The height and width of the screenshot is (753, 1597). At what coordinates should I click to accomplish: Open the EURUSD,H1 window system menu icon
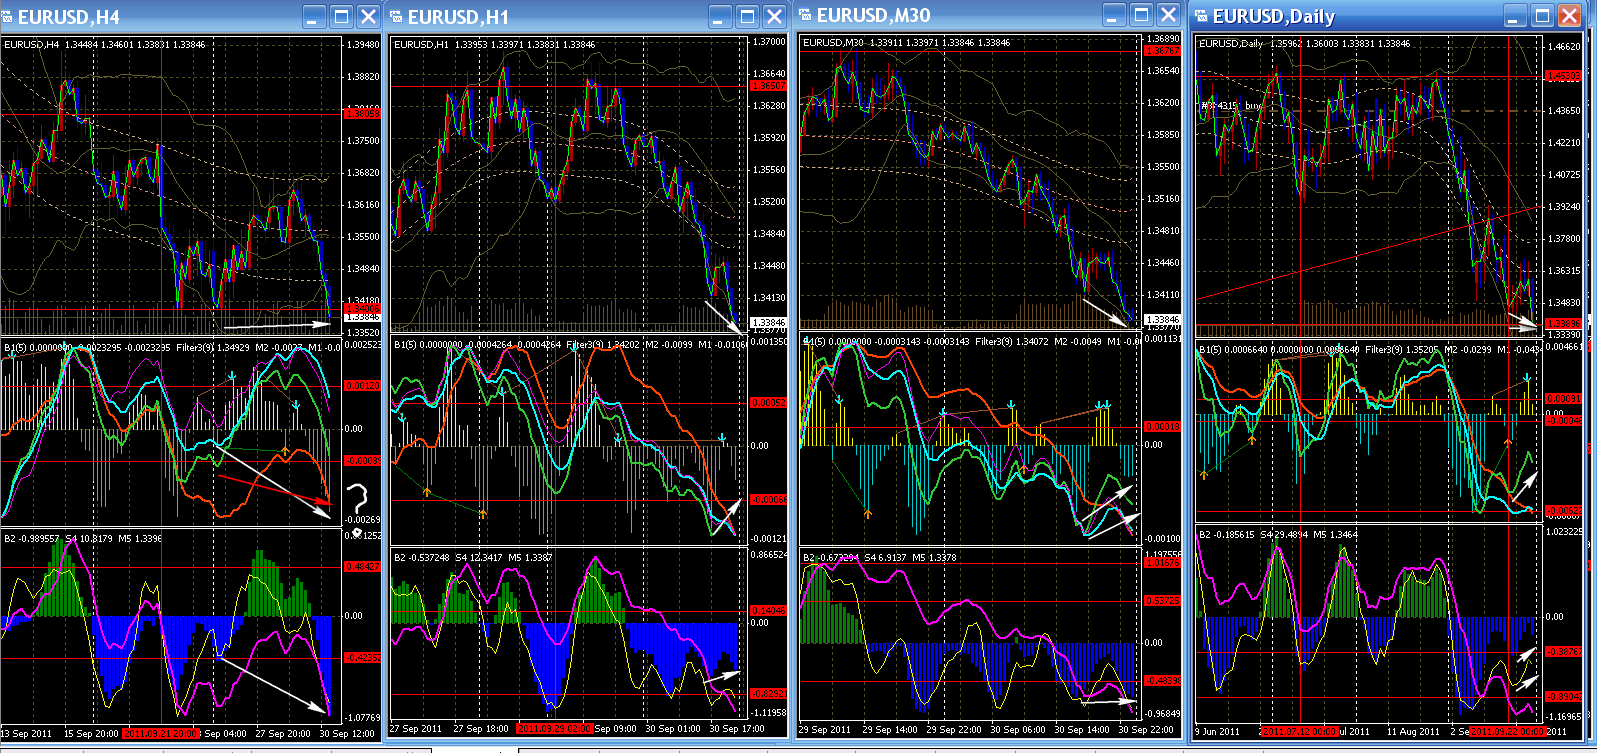[x=397, y=17]
